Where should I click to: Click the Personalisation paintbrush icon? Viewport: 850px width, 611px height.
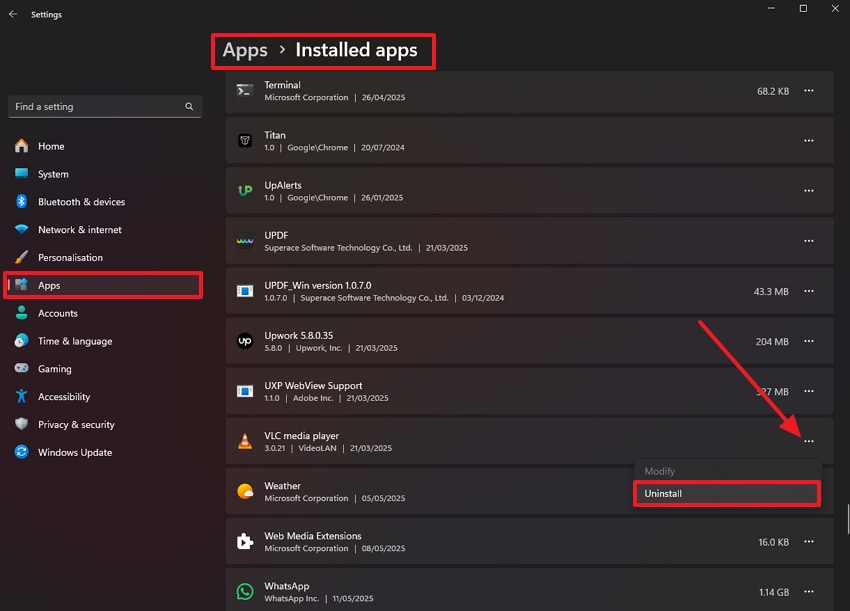pos(22,257)
